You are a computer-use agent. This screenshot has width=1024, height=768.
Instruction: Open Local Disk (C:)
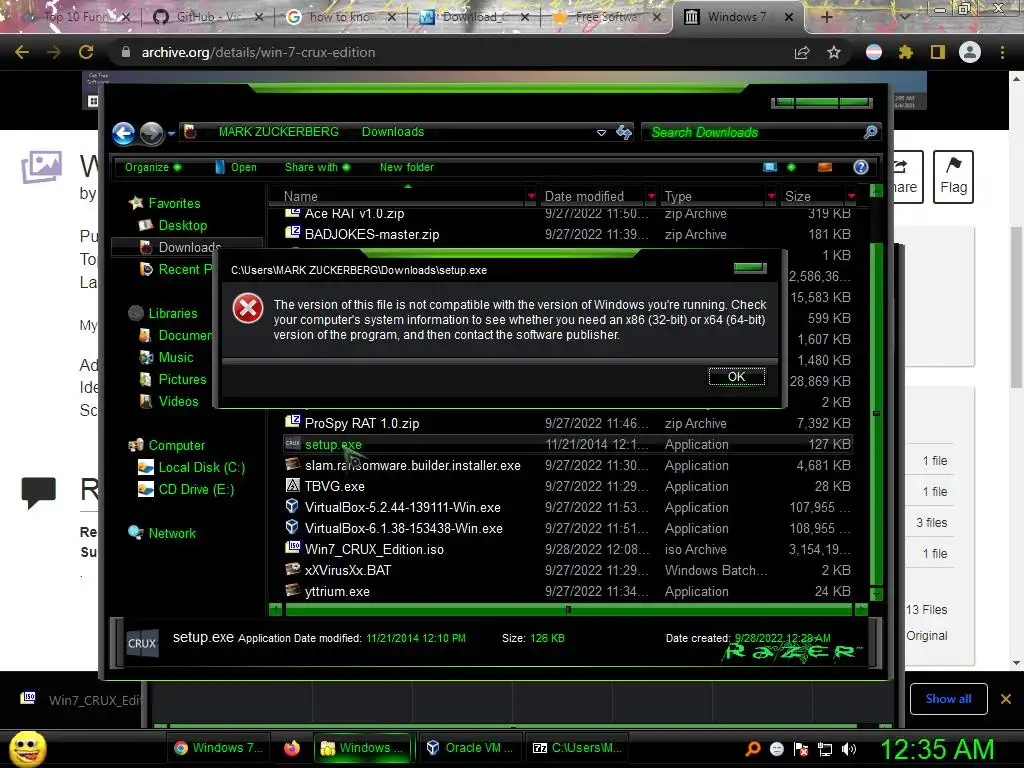tap(192, 468)
